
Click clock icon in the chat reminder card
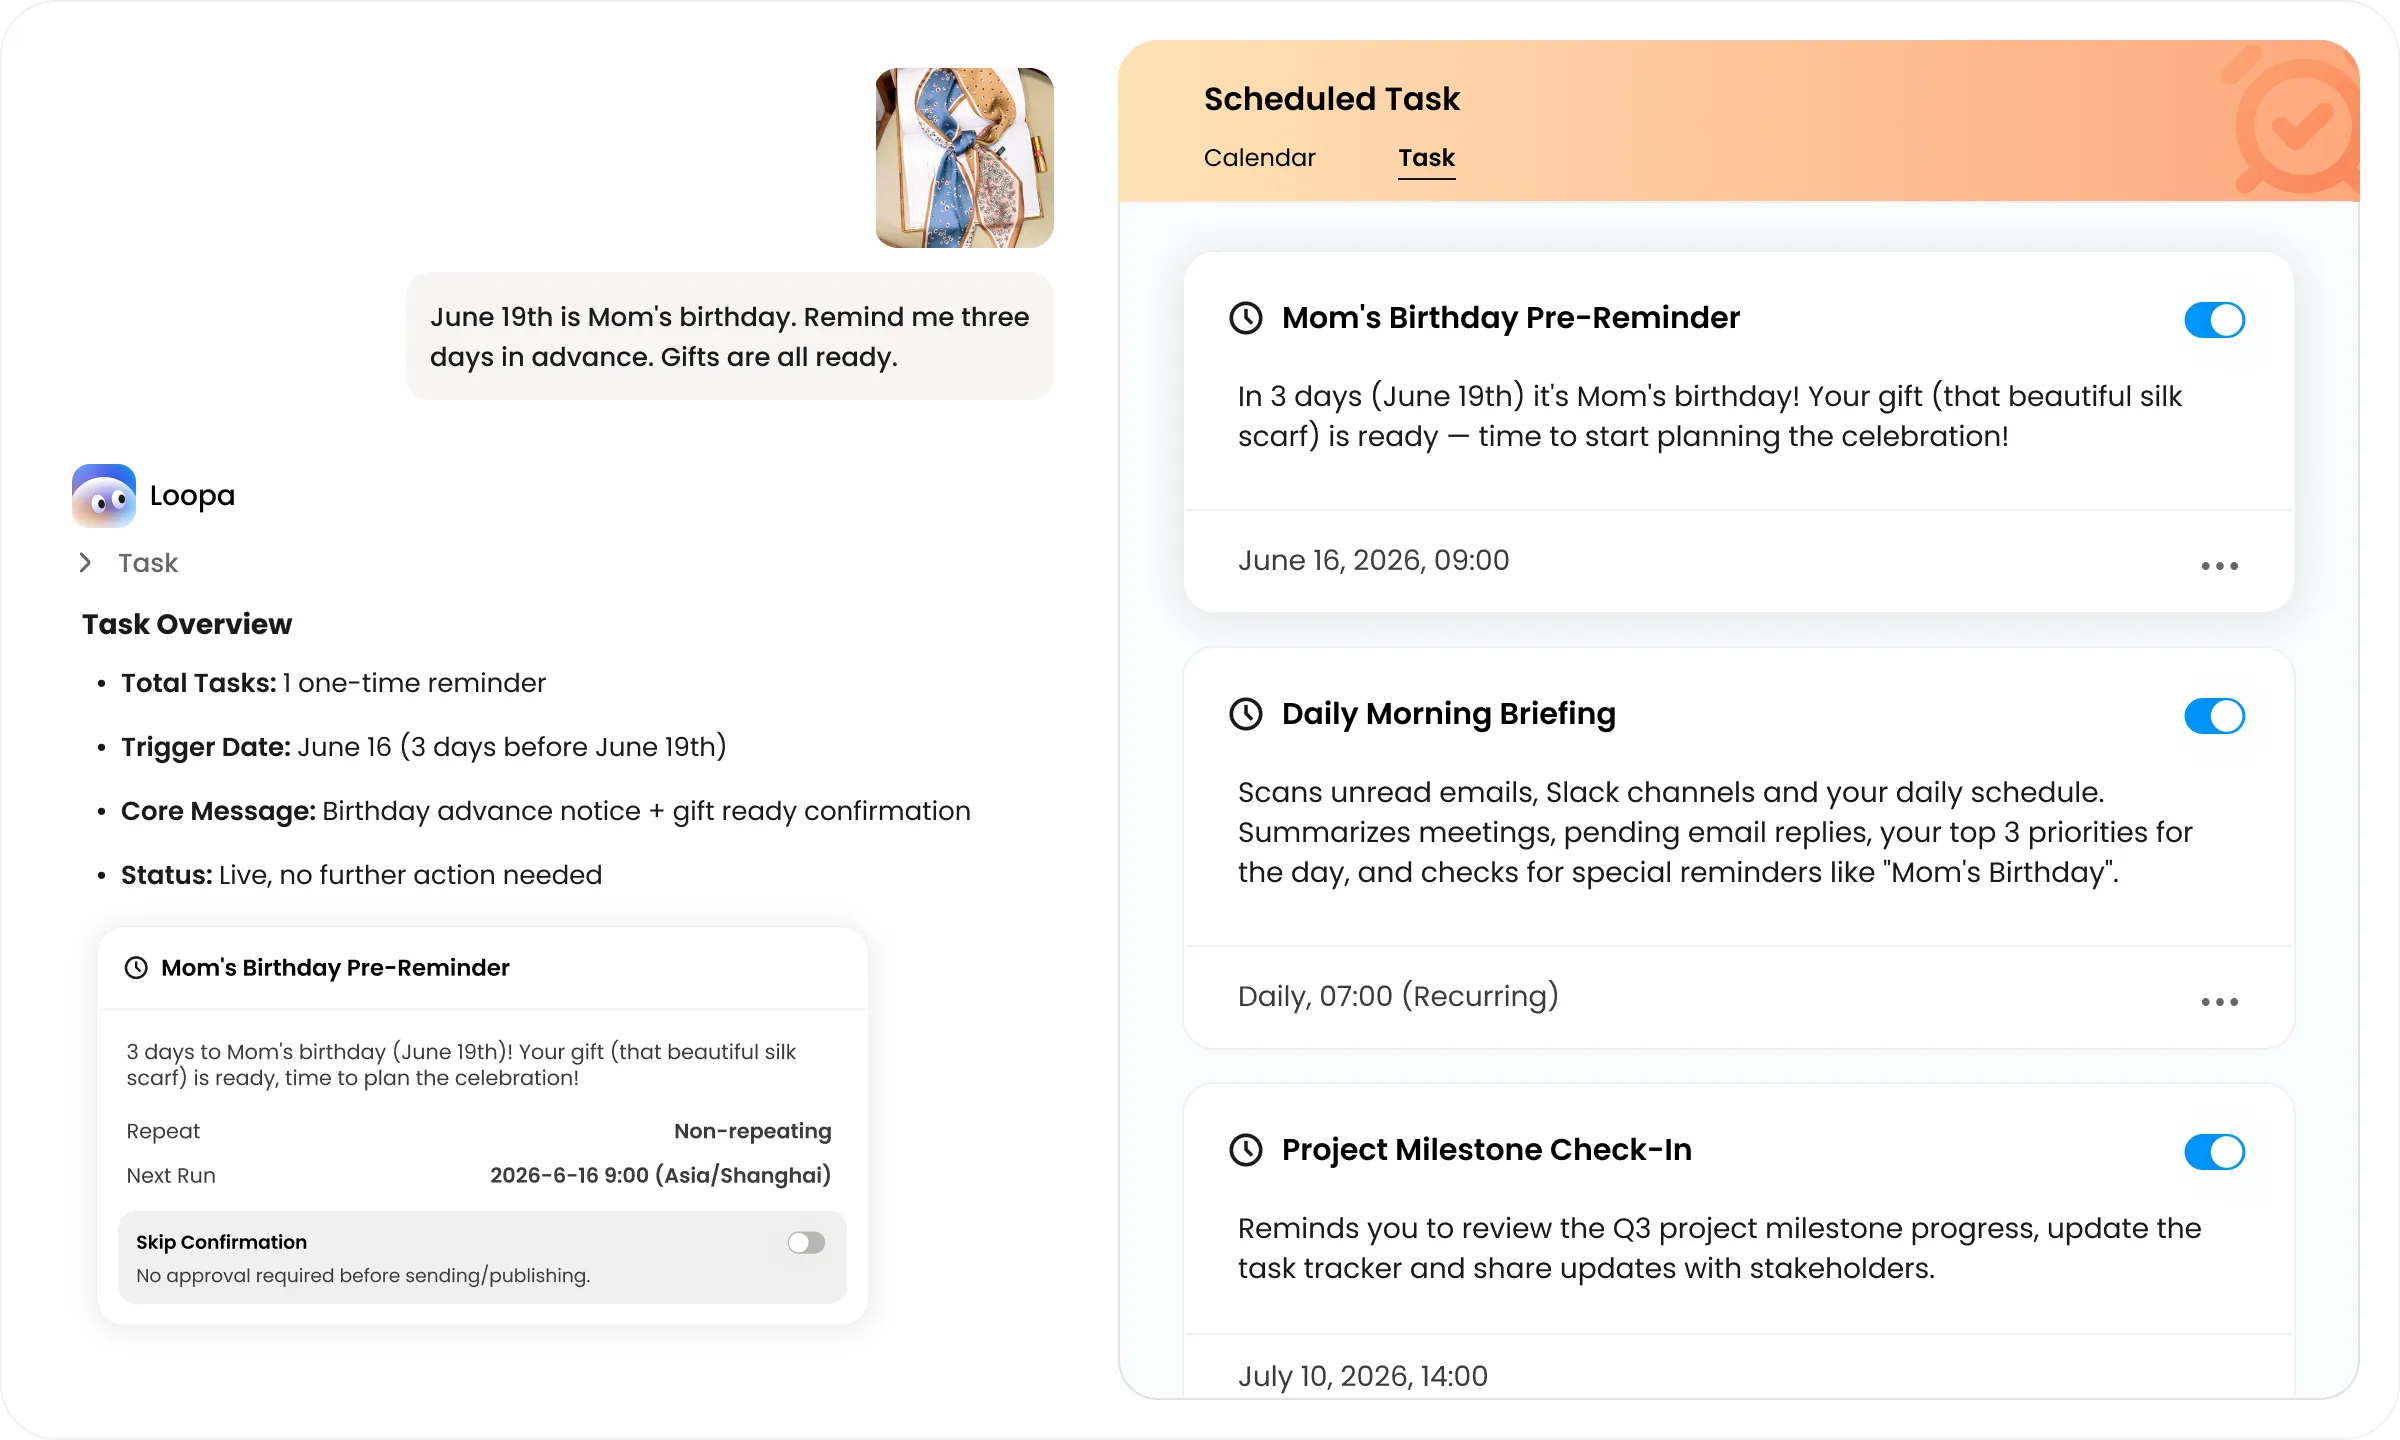coord(136,968)
